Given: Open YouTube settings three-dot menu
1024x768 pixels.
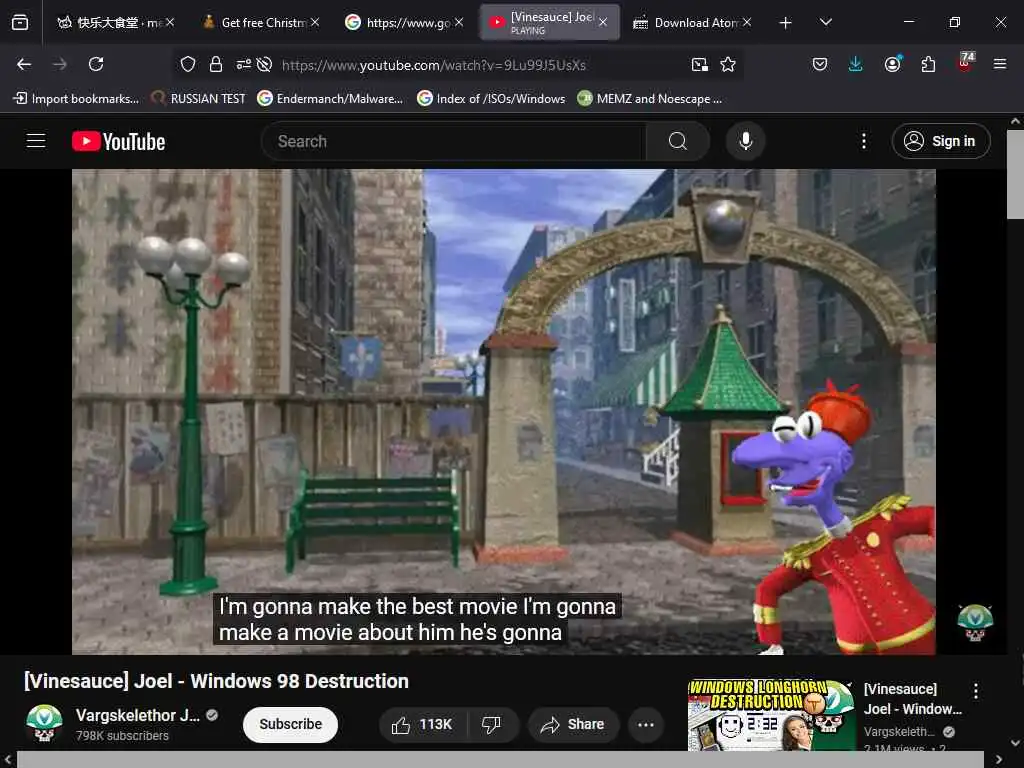Looking at the screenshot, I should click(863, 141).
